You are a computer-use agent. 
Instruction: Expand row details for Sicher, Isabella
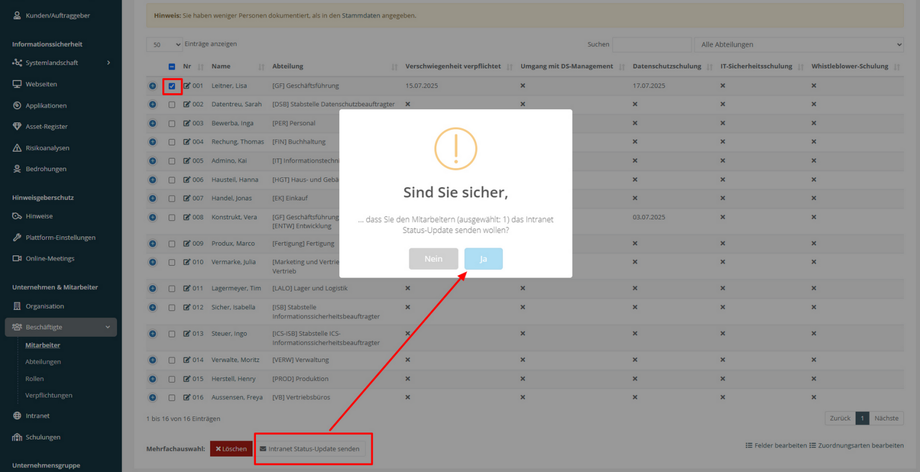[153, 307]
